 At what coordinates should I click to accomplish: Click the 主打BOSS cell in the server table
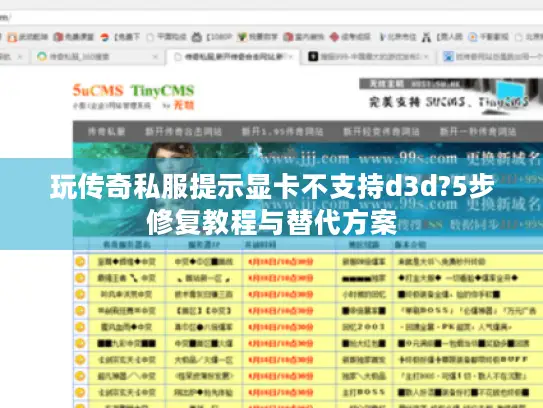point(364,392)
